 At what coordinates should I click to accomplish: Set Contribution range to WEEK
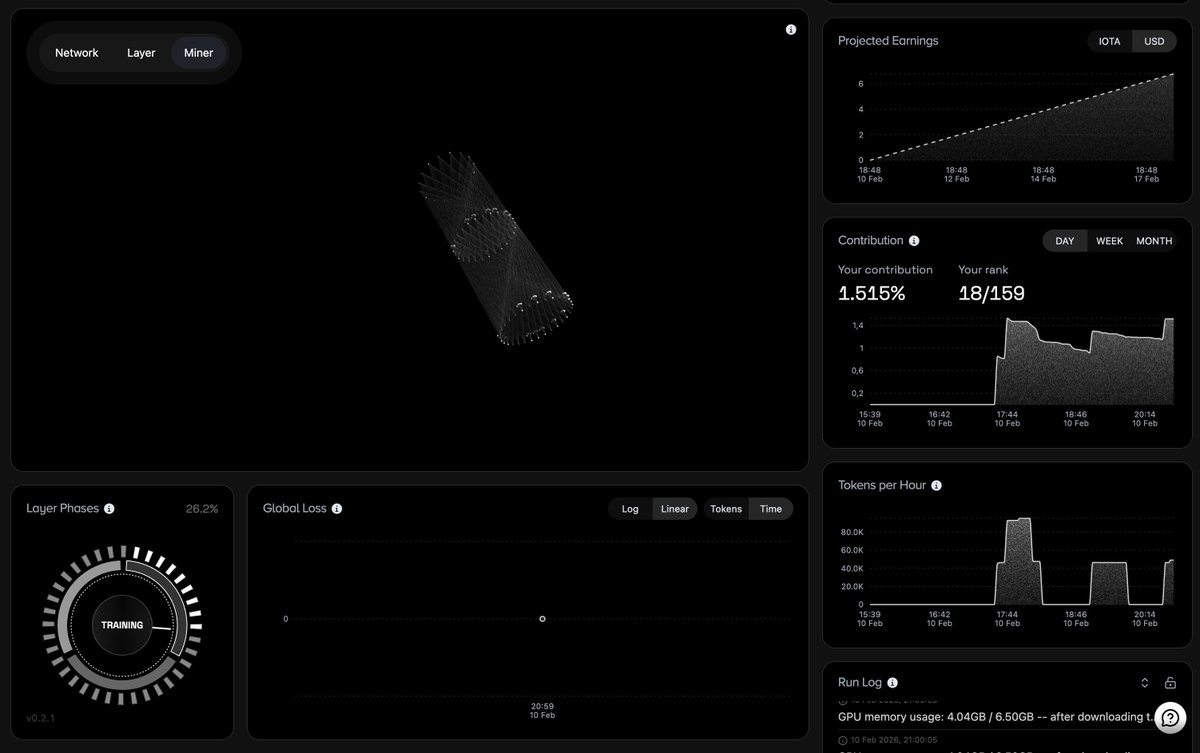coord(1110,241)
